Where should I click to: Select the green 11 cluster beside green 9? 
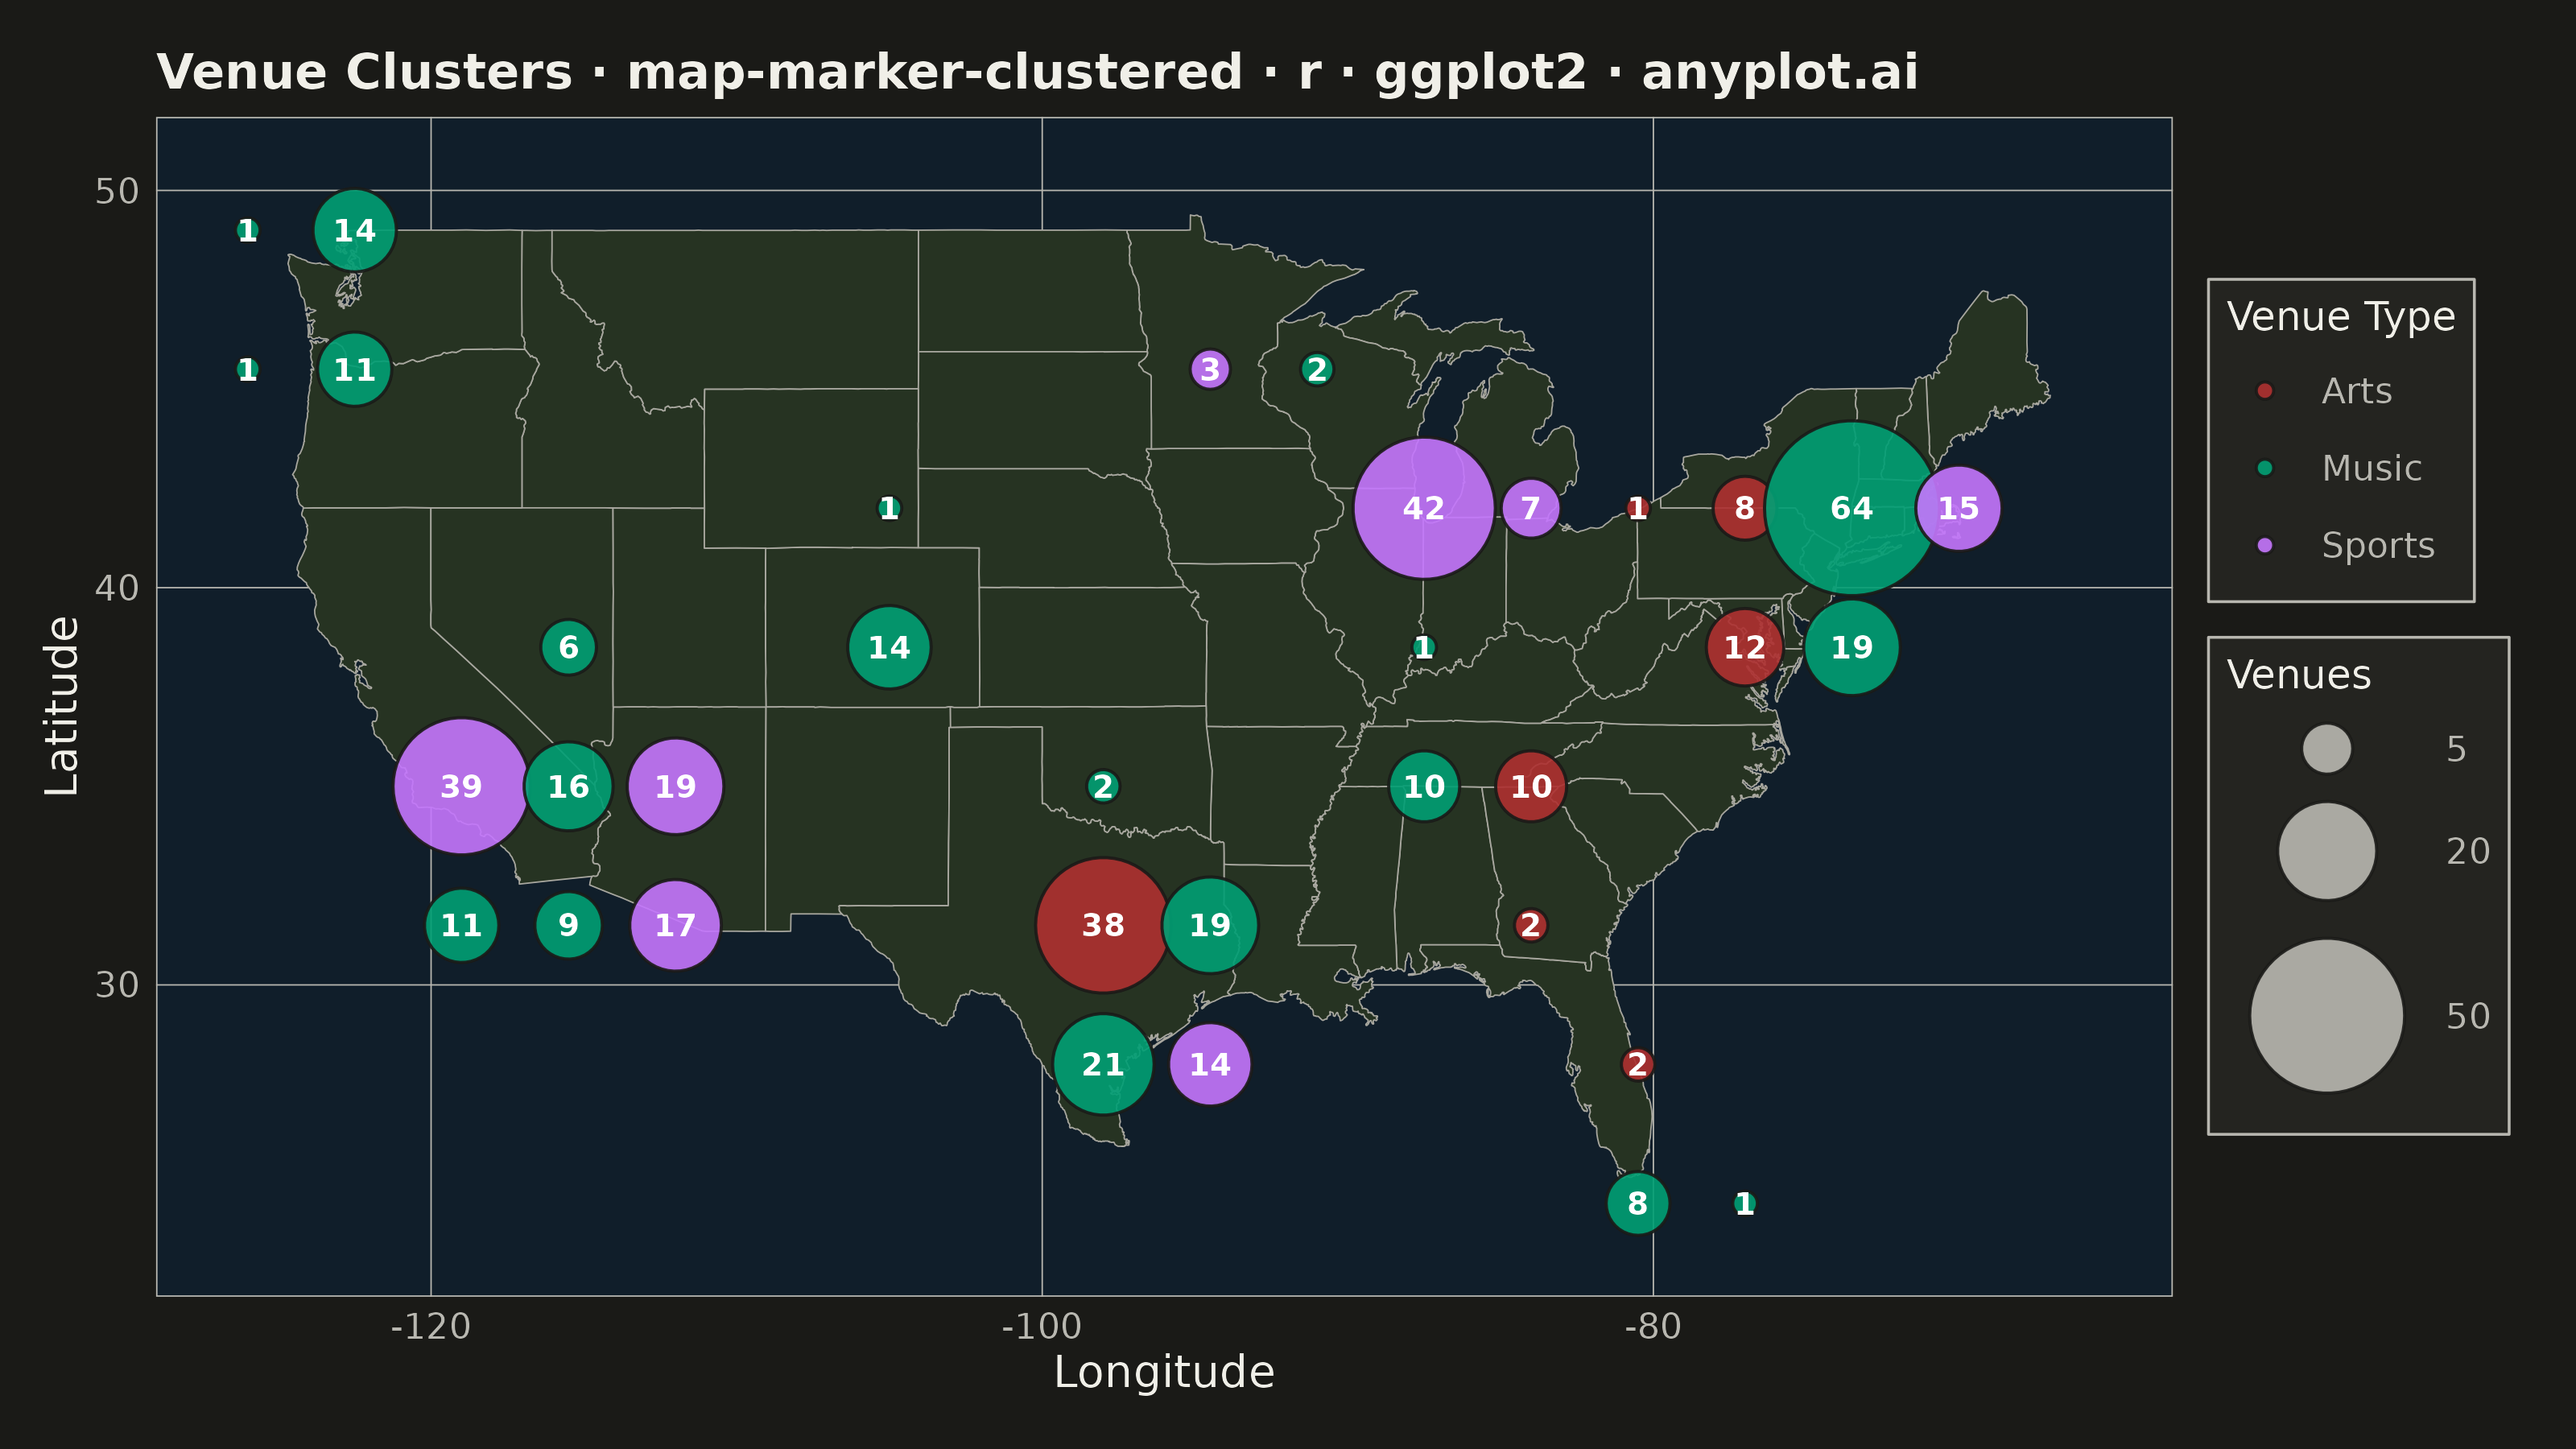click(x=461, y=925)
